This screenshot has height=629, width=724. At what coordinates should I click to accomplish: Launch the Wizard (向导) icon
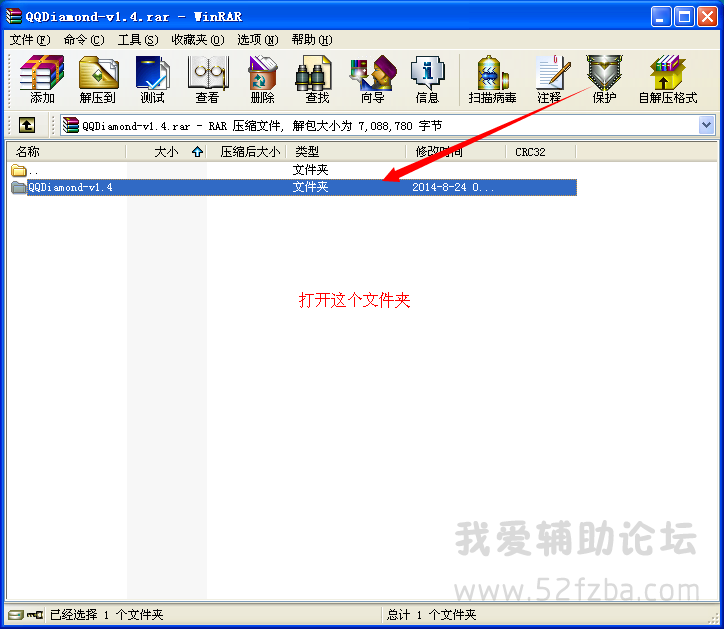[373, 79]
